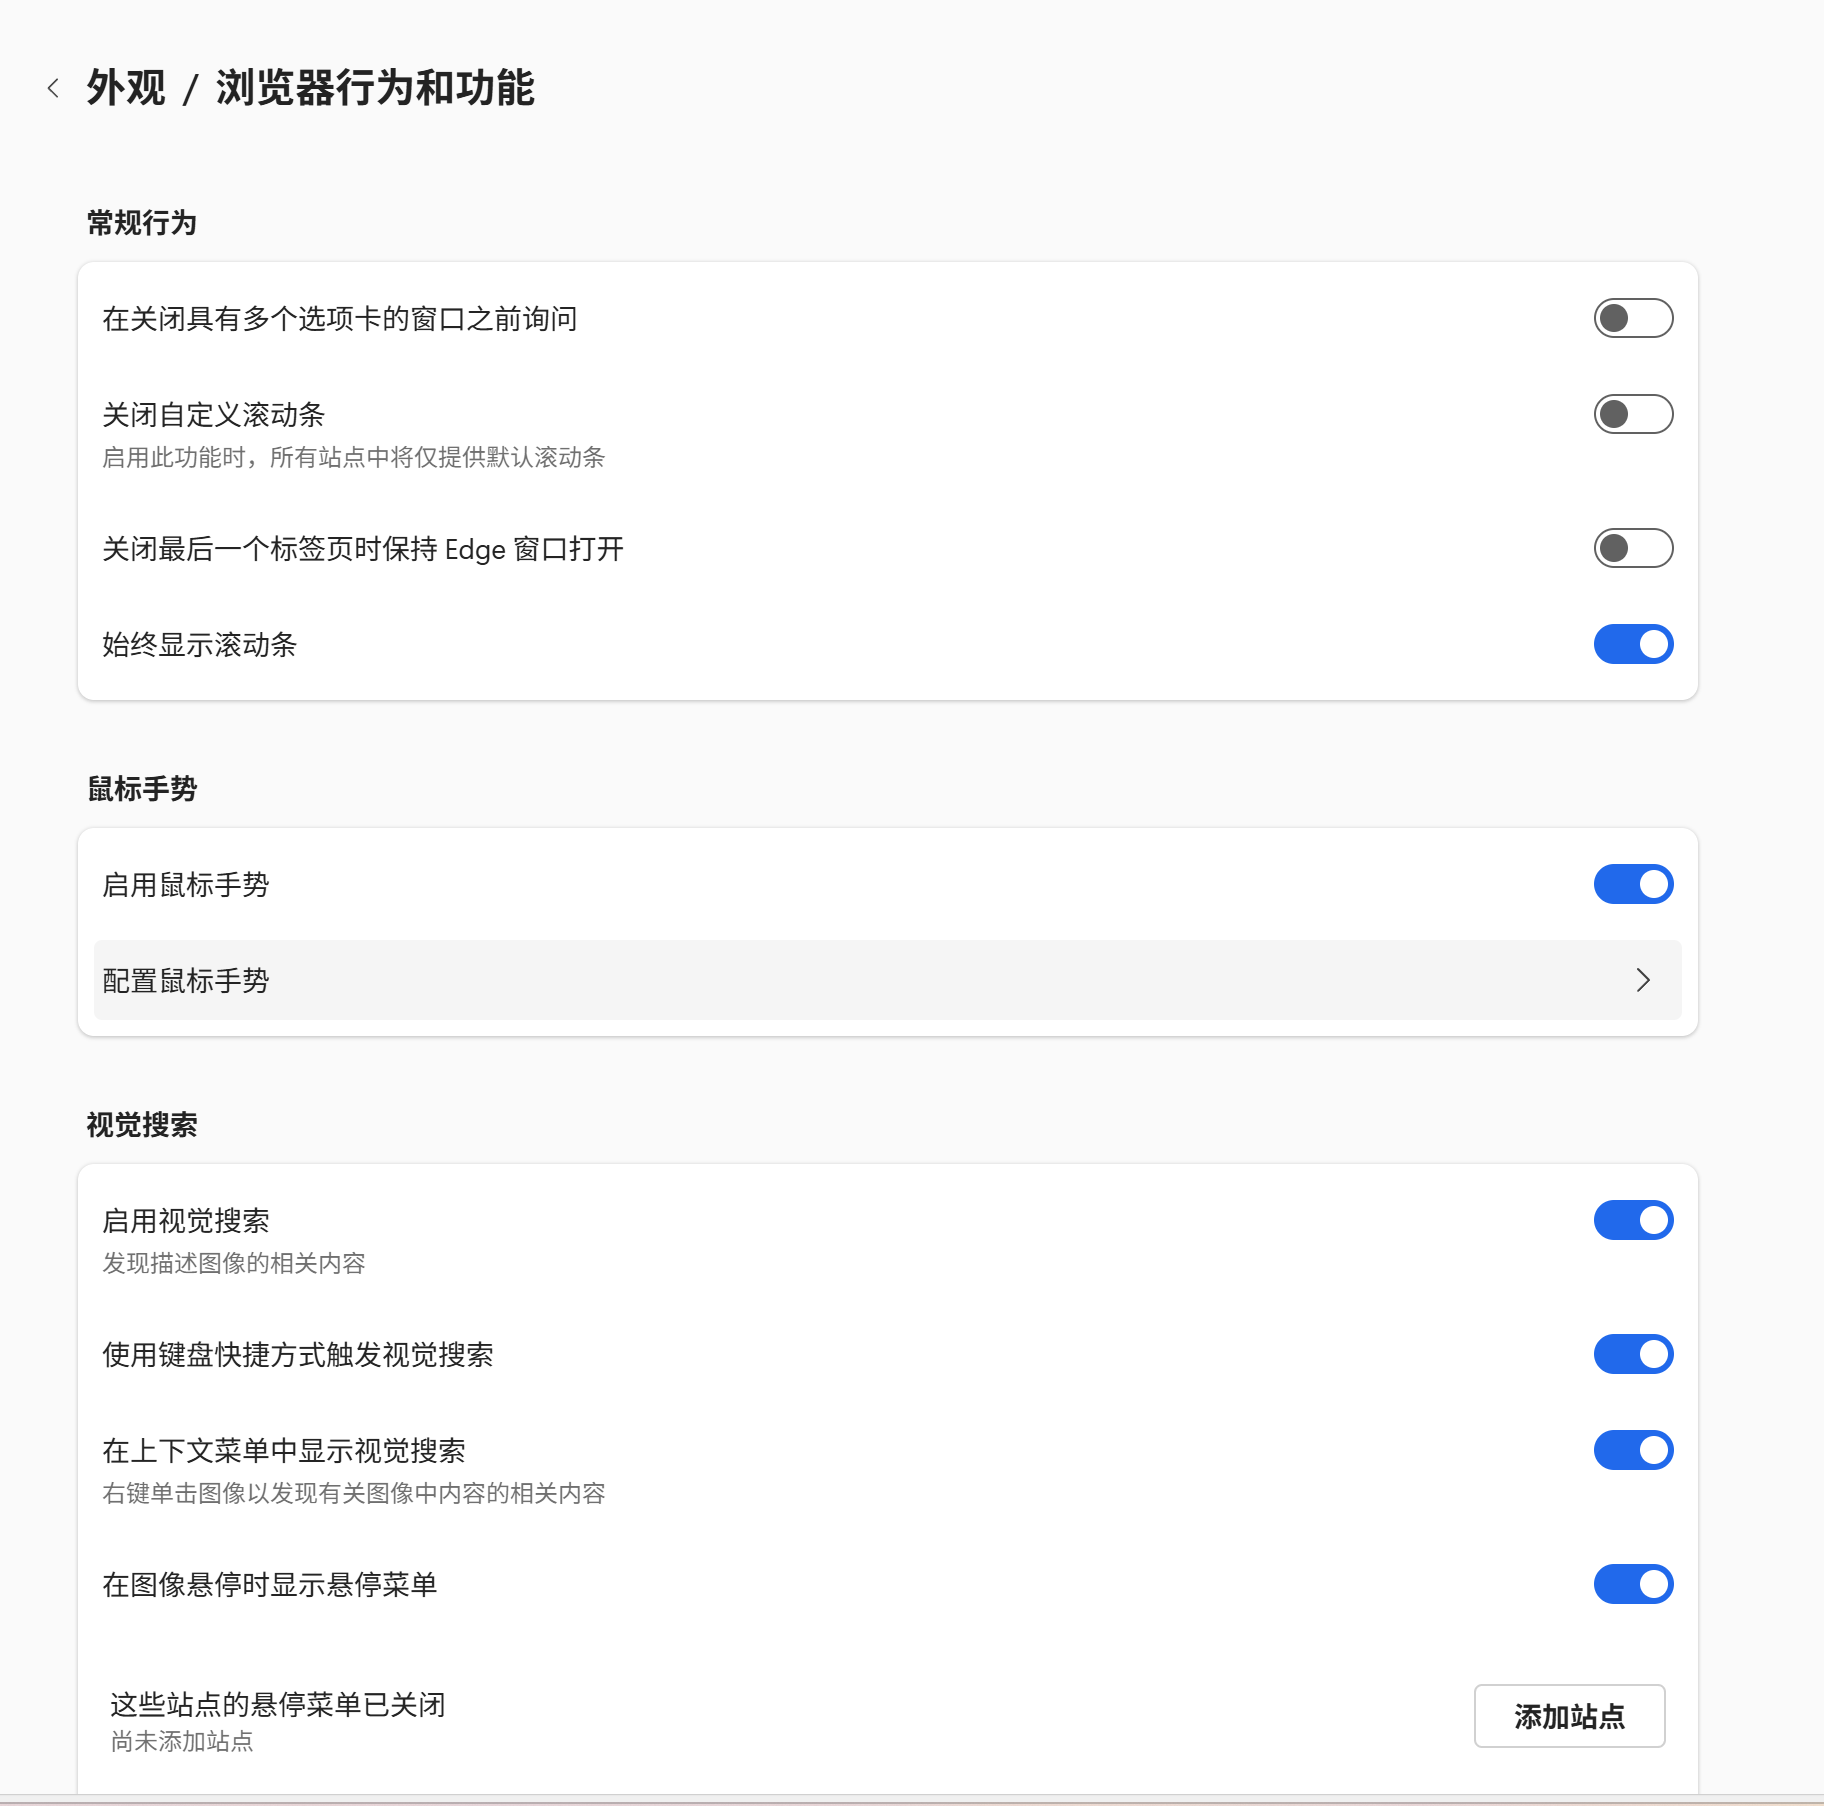Click the '视觉搜索' section heading
The width and height of the screenshot is (1824, 1806).
pos(141,1124)
